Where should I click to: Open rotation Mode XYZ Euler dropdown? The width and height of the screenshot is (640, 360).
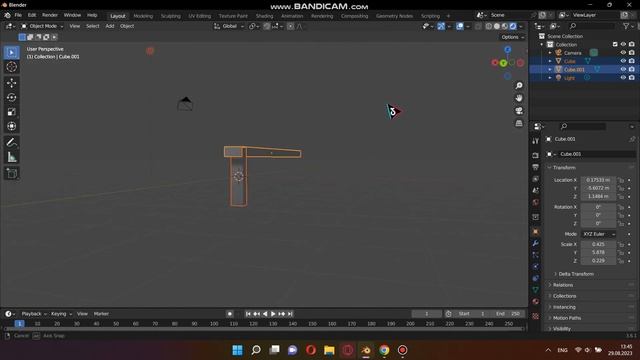pos(599,234)
